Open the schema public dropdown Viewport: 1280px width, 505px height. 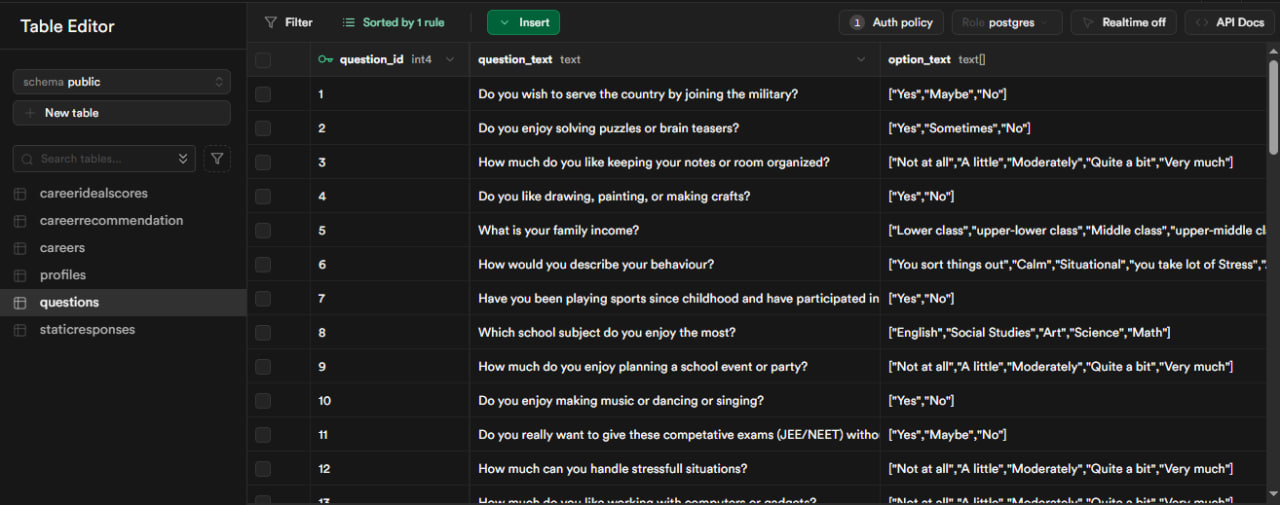pyautogui.click(x=121, y=82)
